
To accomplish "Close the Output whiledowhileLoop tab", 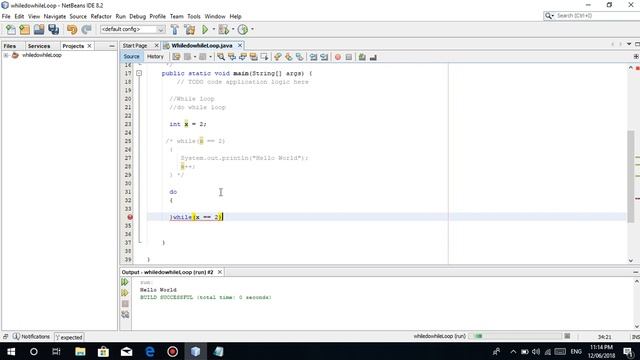I will 220,272.
